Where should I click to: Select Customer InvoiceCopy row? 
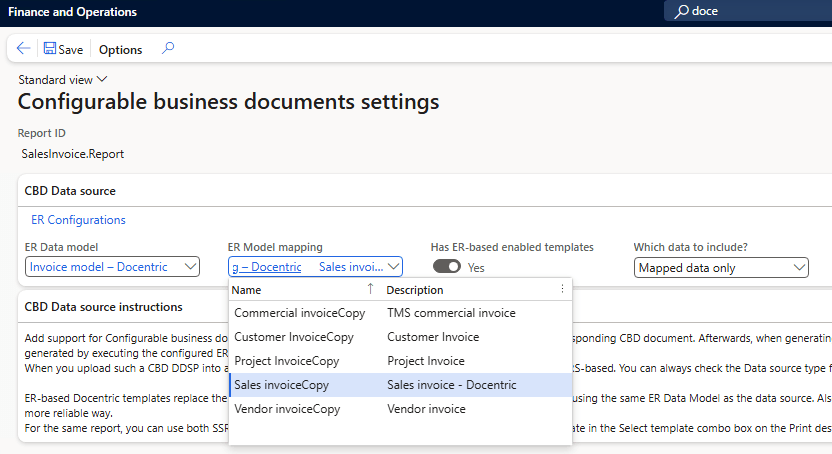[293, 337]
